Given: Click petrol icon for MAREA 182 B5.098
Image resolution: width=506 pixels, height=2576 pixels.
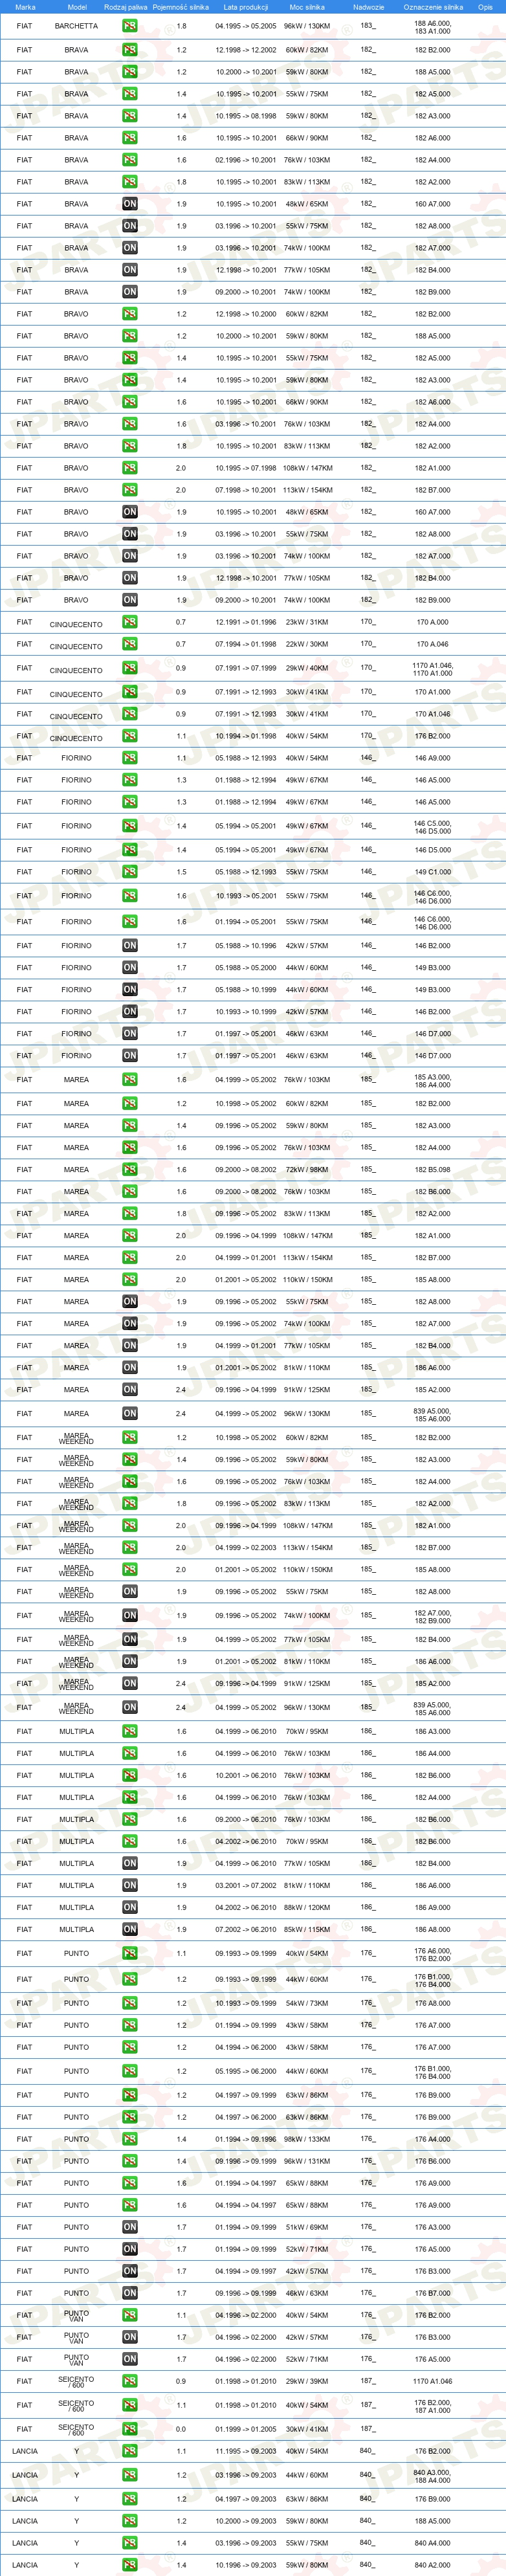Looking at the screenshot, I should [130, 1169].
